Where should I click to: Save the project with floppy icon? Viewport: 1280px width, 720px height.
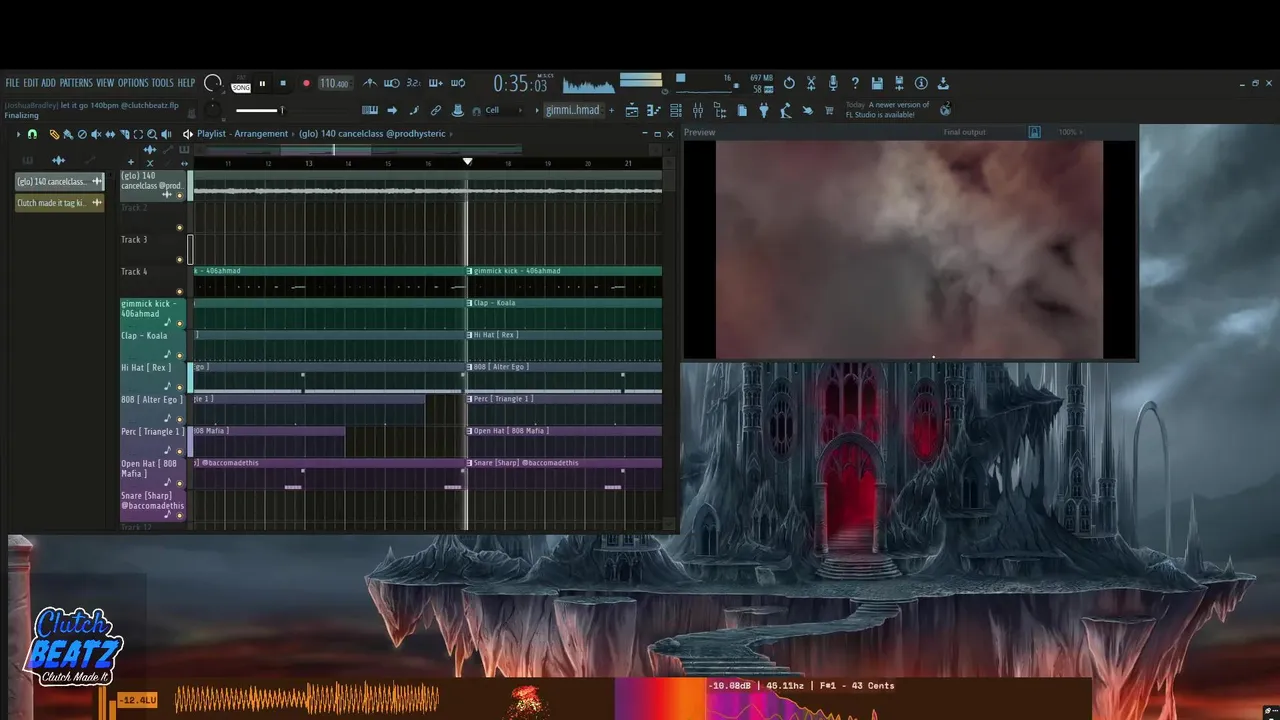877,83
